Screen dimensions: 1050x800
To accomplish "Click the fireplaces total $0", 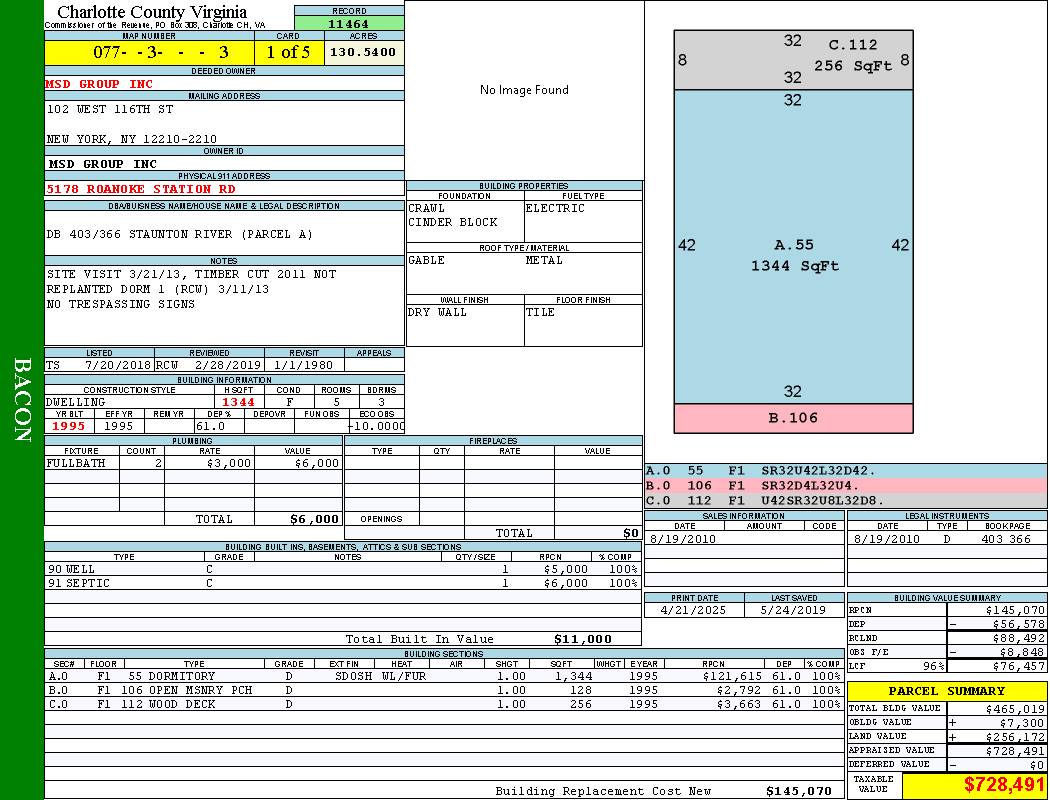I will tap(631, 534).
